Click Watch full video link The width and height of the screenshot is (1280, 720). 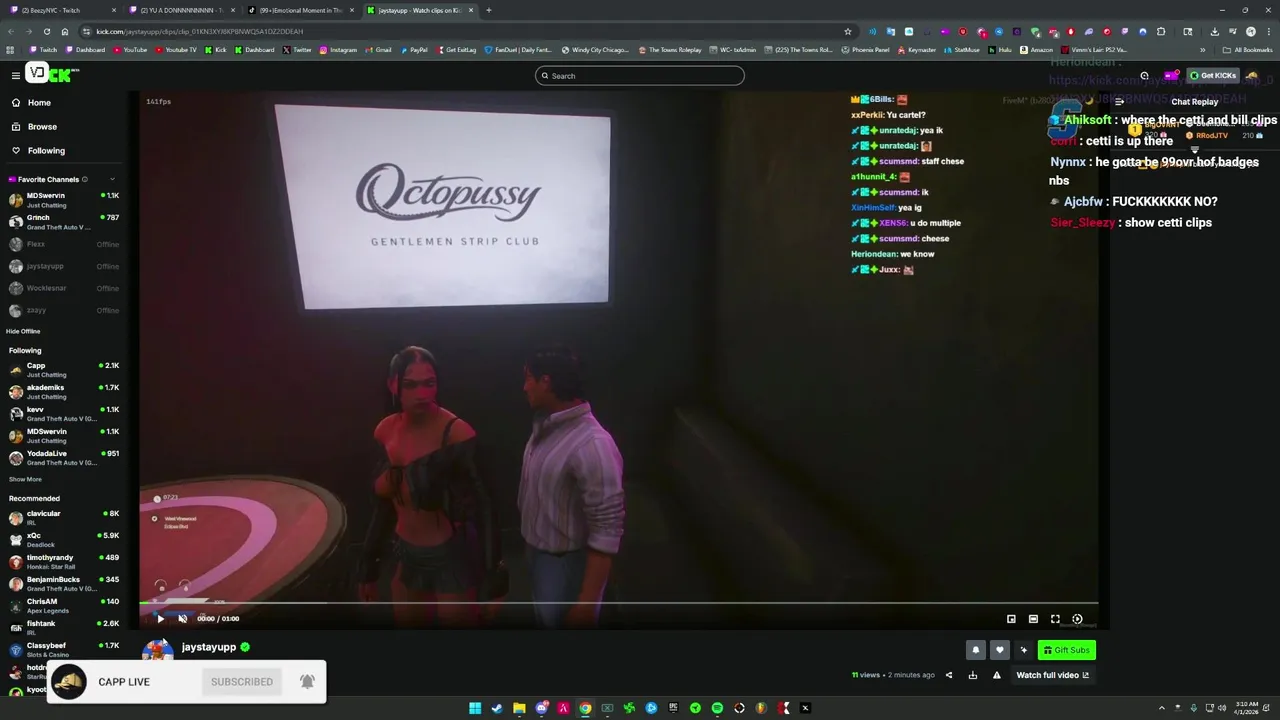coord(1053,675)
